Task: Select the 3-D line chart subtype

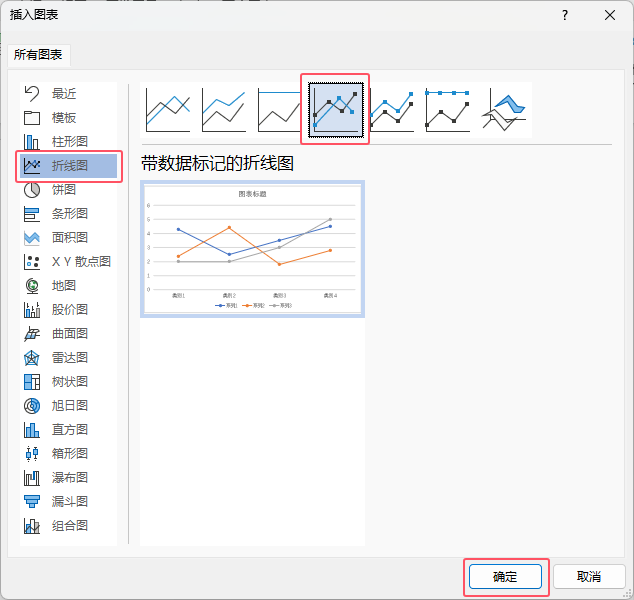Action: pyautogui.click(x=504, y=110)
